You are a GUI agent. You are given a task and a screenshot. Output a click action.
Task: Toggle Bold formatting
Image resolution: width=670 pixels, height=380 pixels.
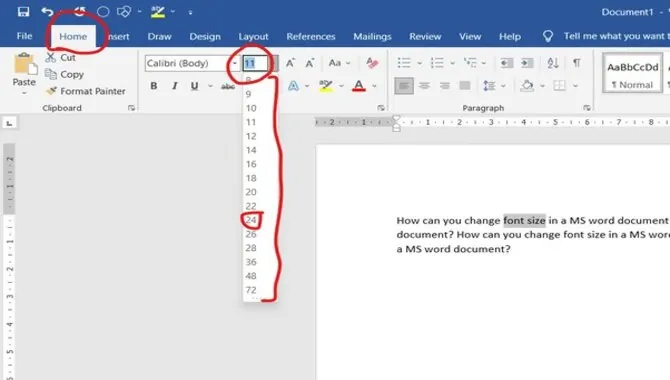click(x=154, y=86)
